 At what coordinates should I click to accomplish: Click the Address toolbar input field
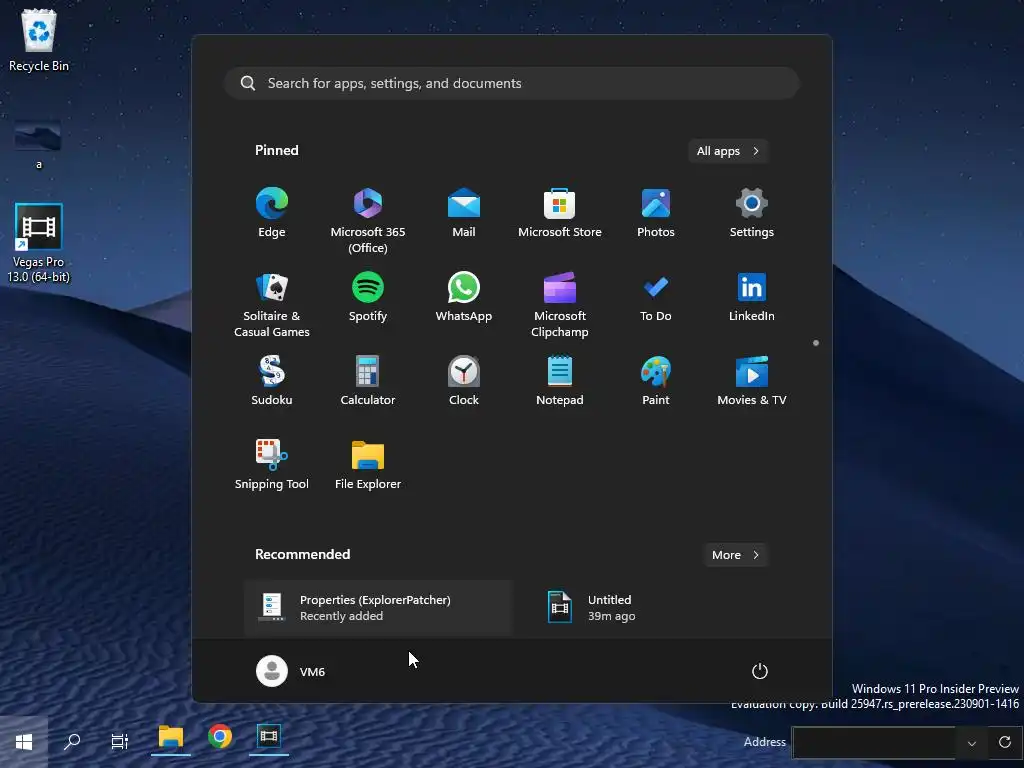coord(874,743)
